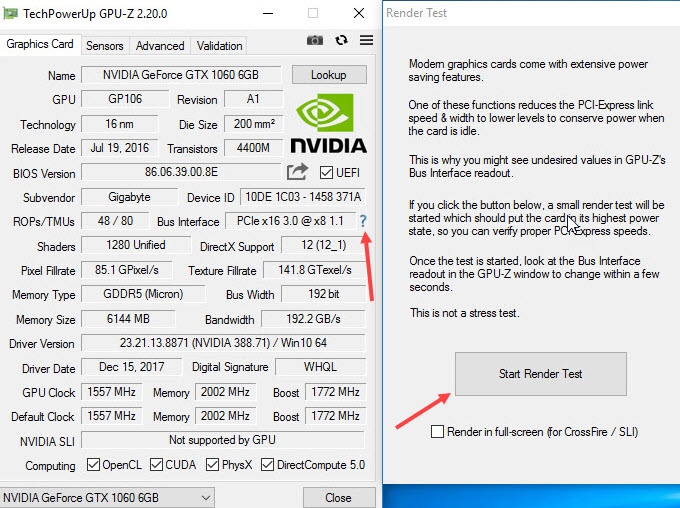Click the ROPs/TMUs field 48 / 80
The height and width of the screenshot is (508, 680).
coord(115,221)
